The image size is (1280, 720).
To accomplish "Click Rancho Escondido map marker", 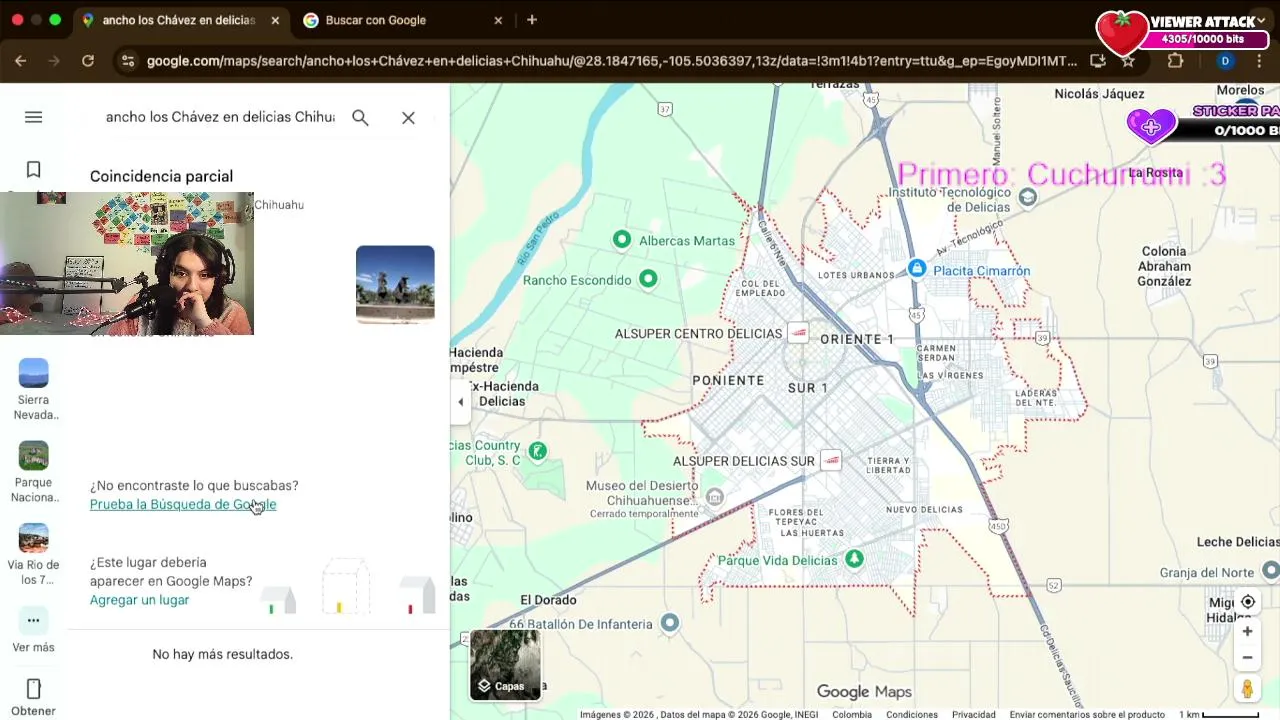I will pos(648,279).
